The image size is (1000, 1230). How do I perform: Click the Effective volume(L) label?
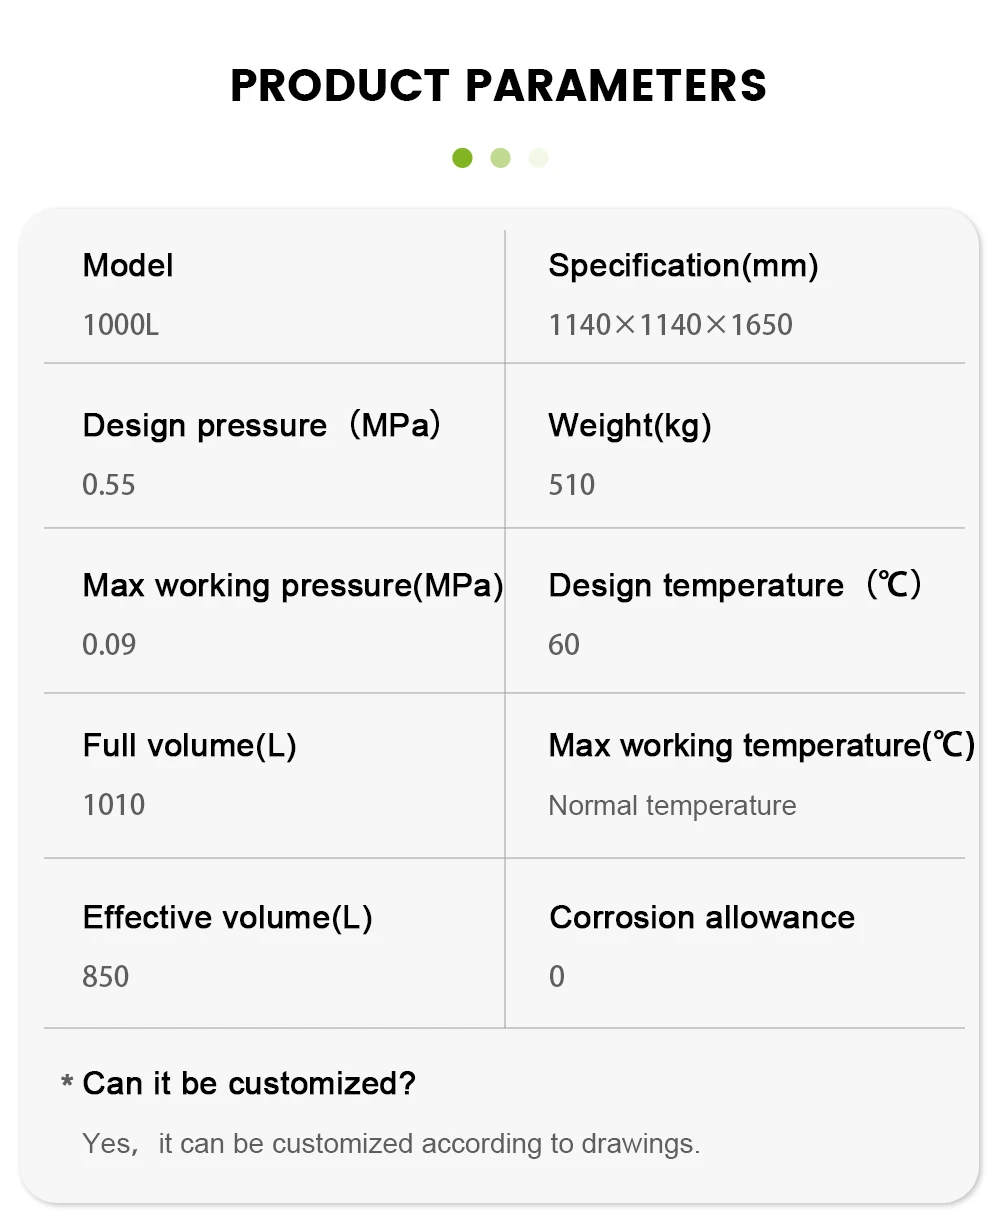coord(228,918)
